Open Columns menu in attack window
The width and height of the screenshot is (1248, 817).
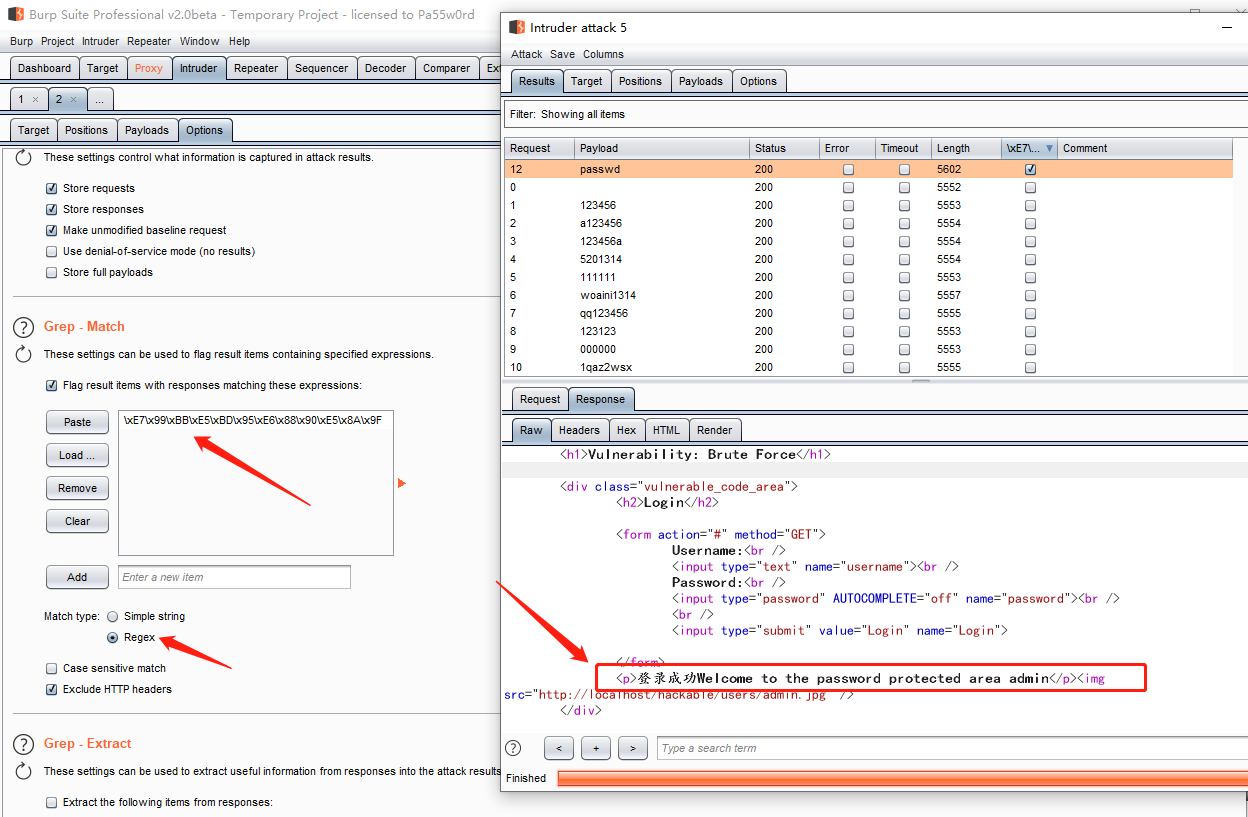(x=603, y=54)
